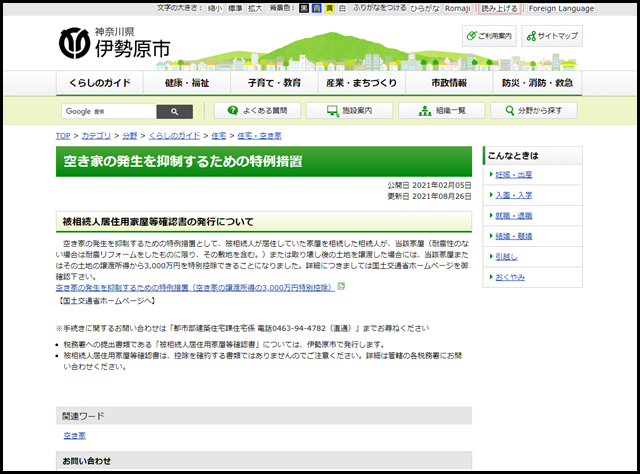The image size is (640, 474).
Task: Open the 引越し sidebar link
Action: point(506,257)
